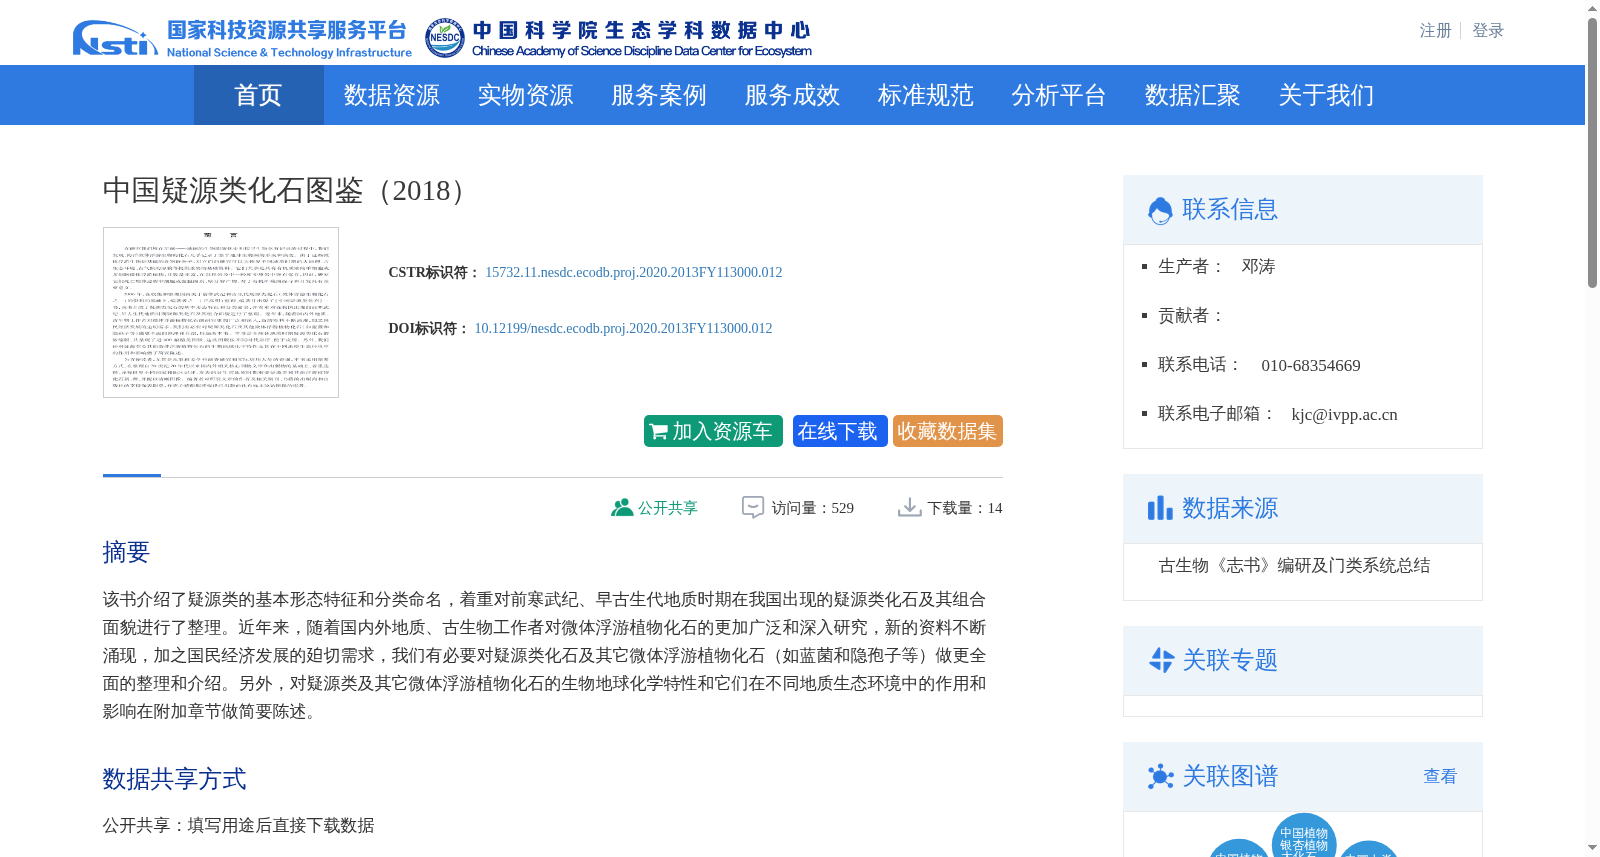Open the 实物资源 menu
The height and width of the screenshot is (857, 1600).
pos(525,95)
